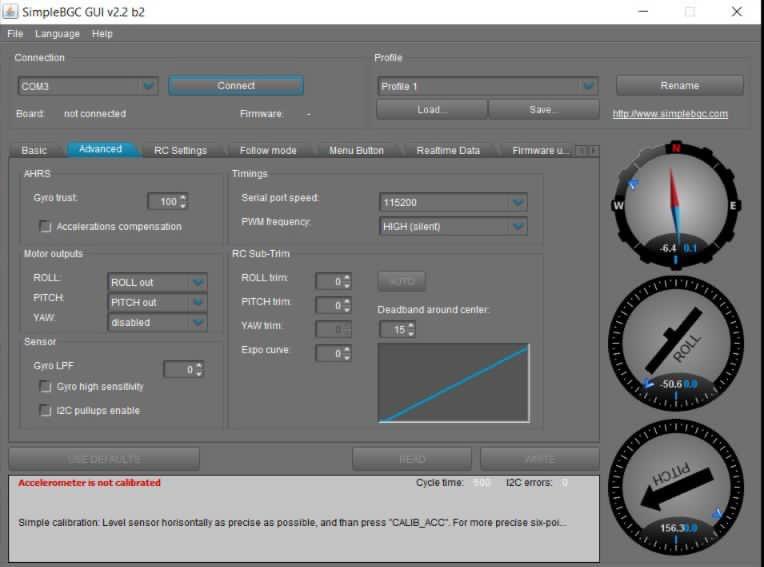764x567 pixels.
Task: Click the Gyro trust value field
Action: [168, 201]
